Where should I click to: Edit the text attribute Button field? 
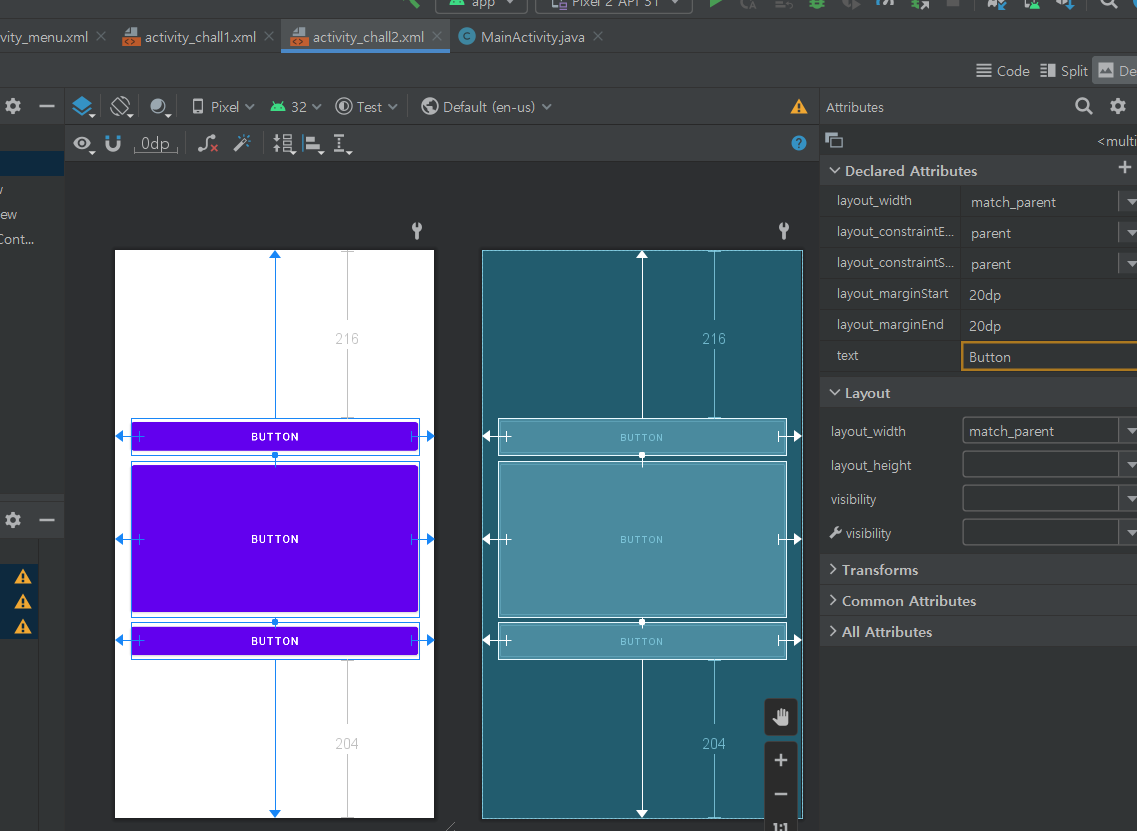pos(1049,357)
